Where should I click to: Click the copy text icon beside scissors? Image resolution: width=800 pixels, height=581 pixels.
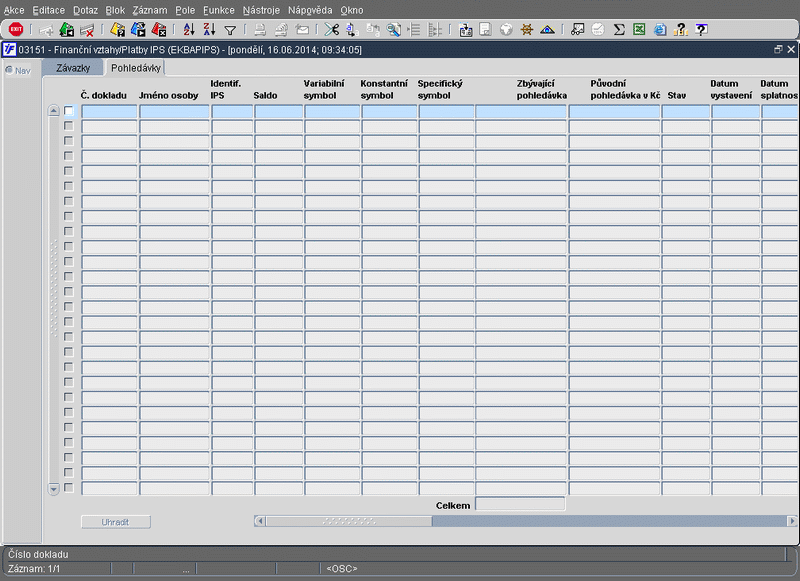(352, 30)
